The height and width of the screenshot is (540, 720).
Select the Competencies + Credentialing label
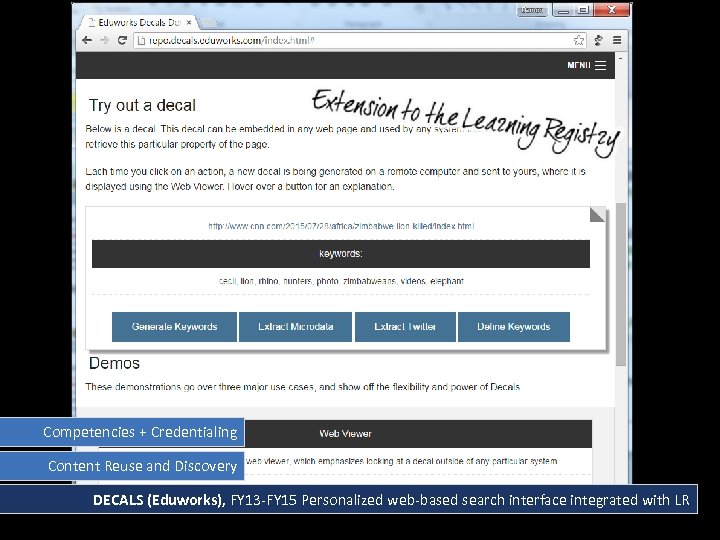[x=122, y=432]
